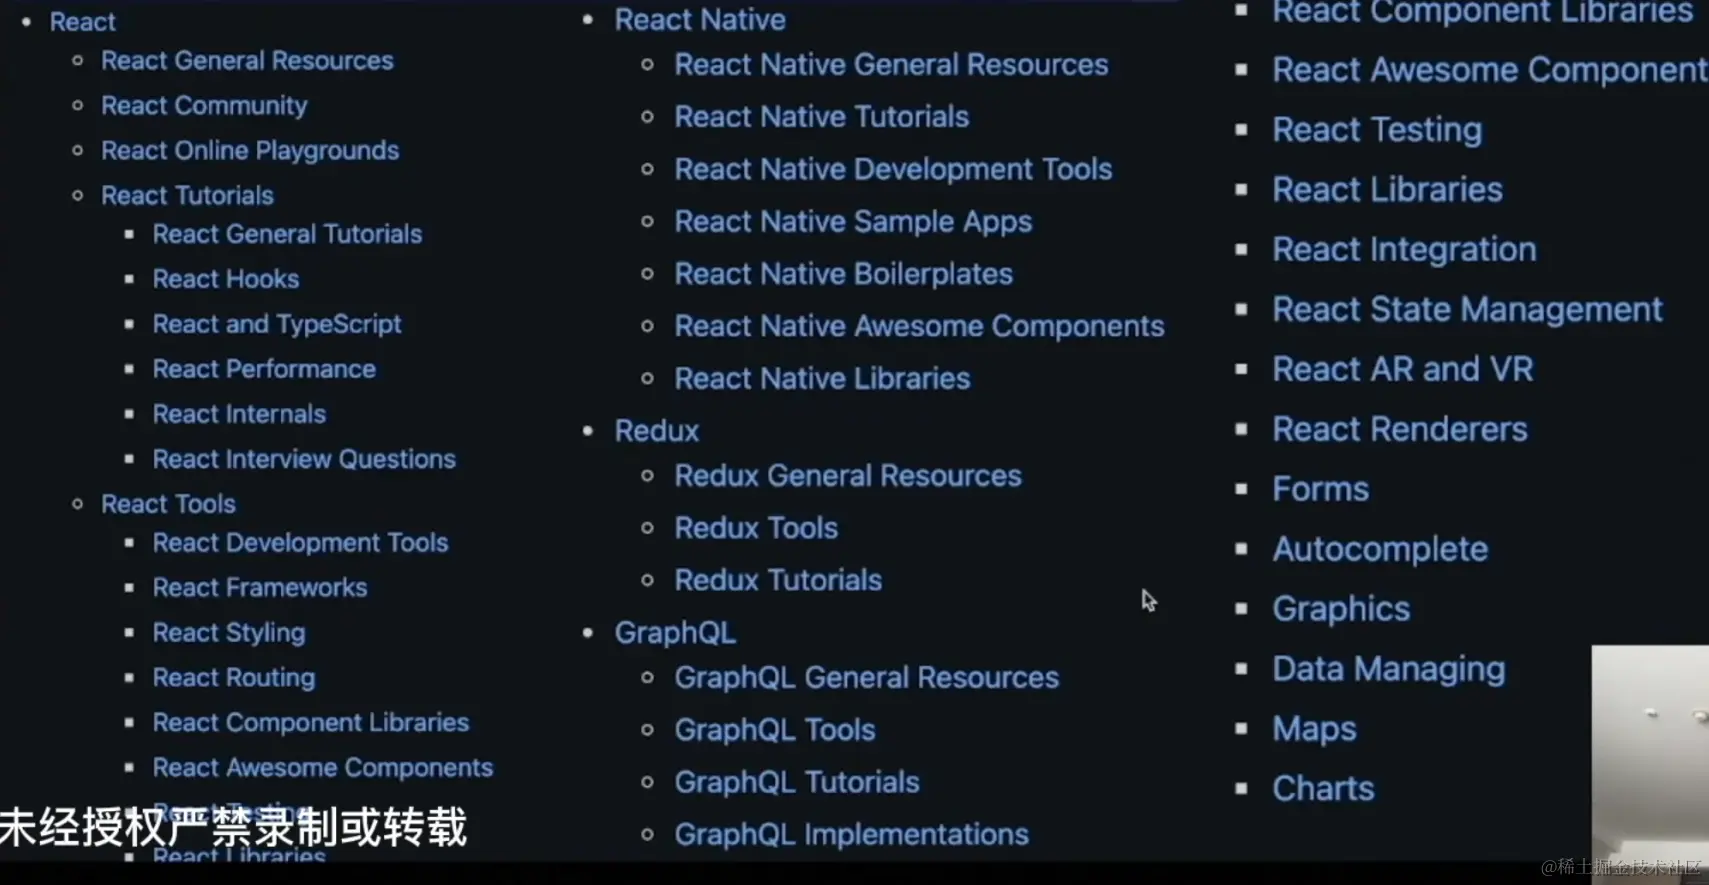Open React Native Development Tools link
Screen dimensions: 1709x885
tap(893, 170)
